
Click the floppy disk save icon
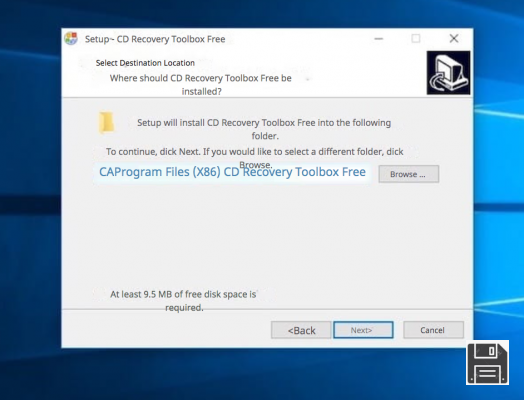point(487,363)
